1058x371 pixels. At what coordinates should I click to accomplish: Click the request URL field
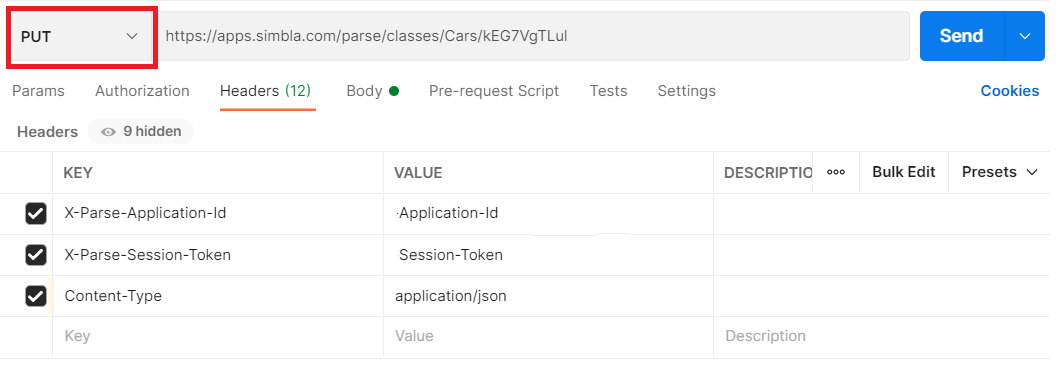pyautogui.click(x=533, y=36)
